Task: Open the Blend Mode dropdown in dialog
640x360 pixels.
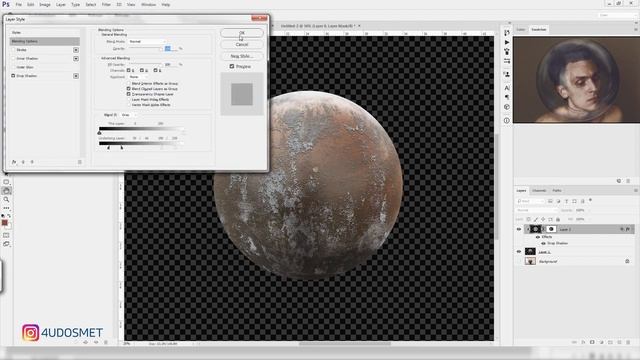Action: (147, 42)
